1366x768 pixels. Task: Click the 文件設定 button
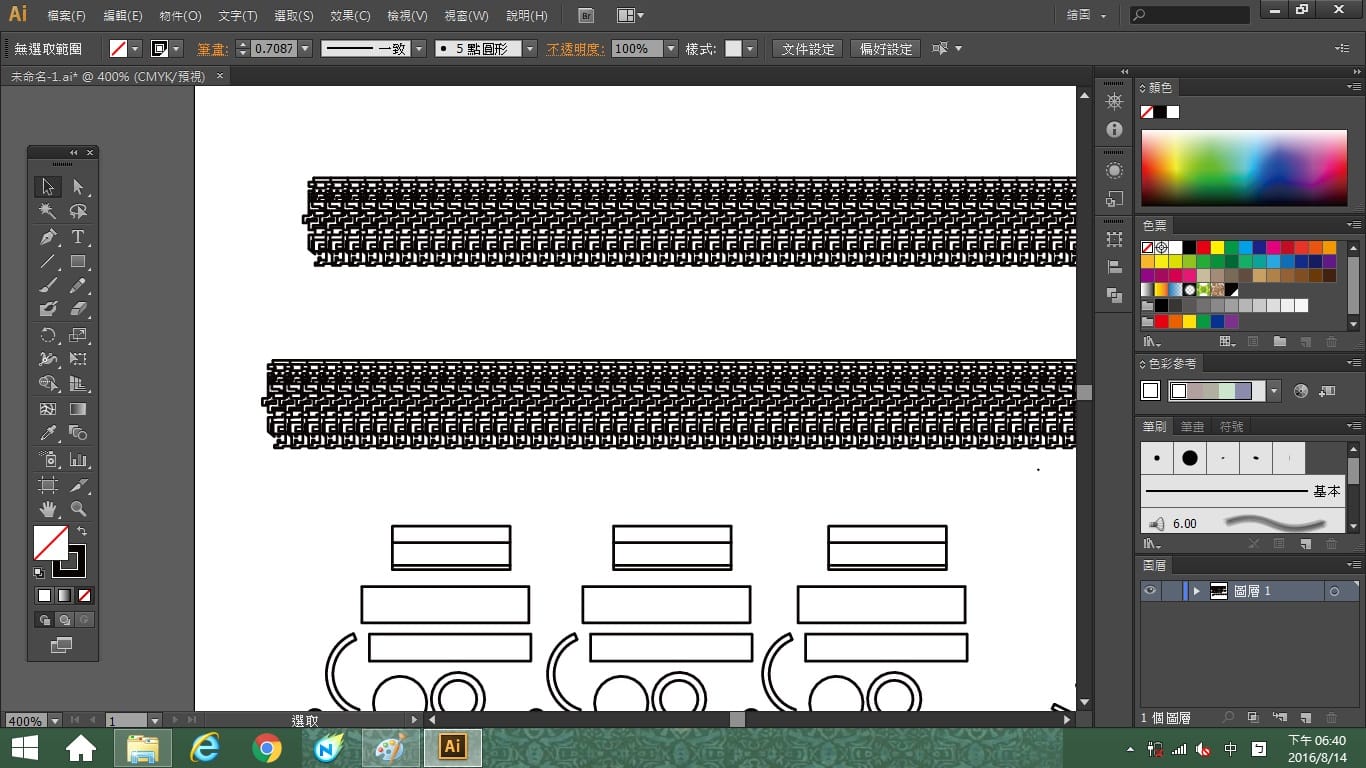808,48
